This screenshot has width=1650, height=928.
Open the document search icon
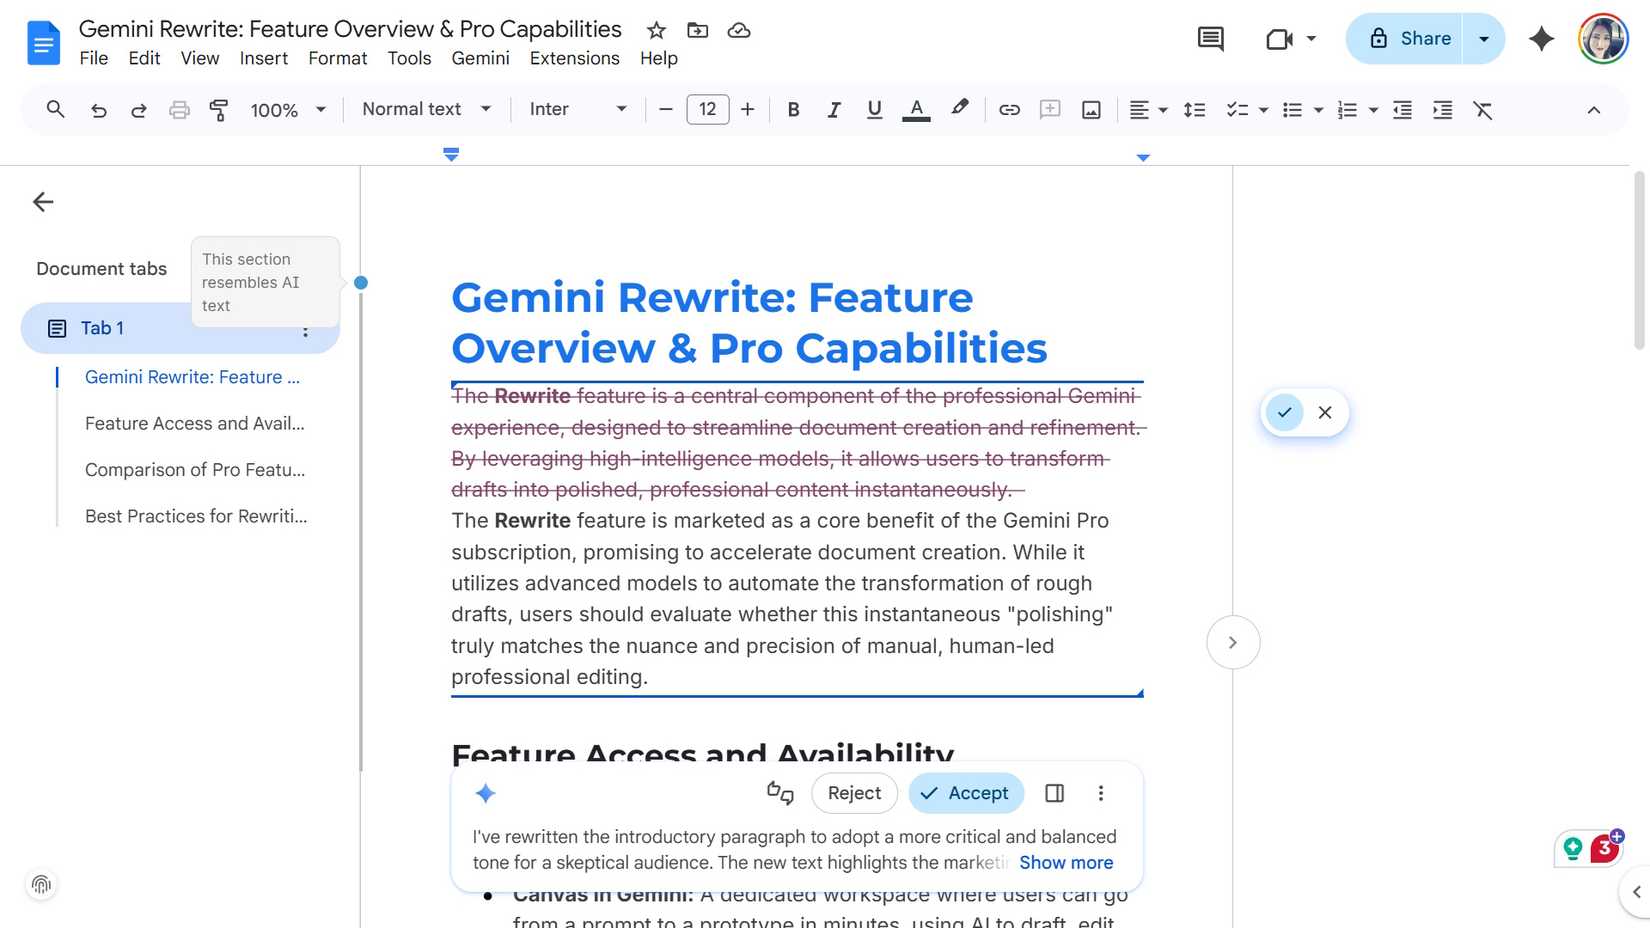(x=55, y=110)
